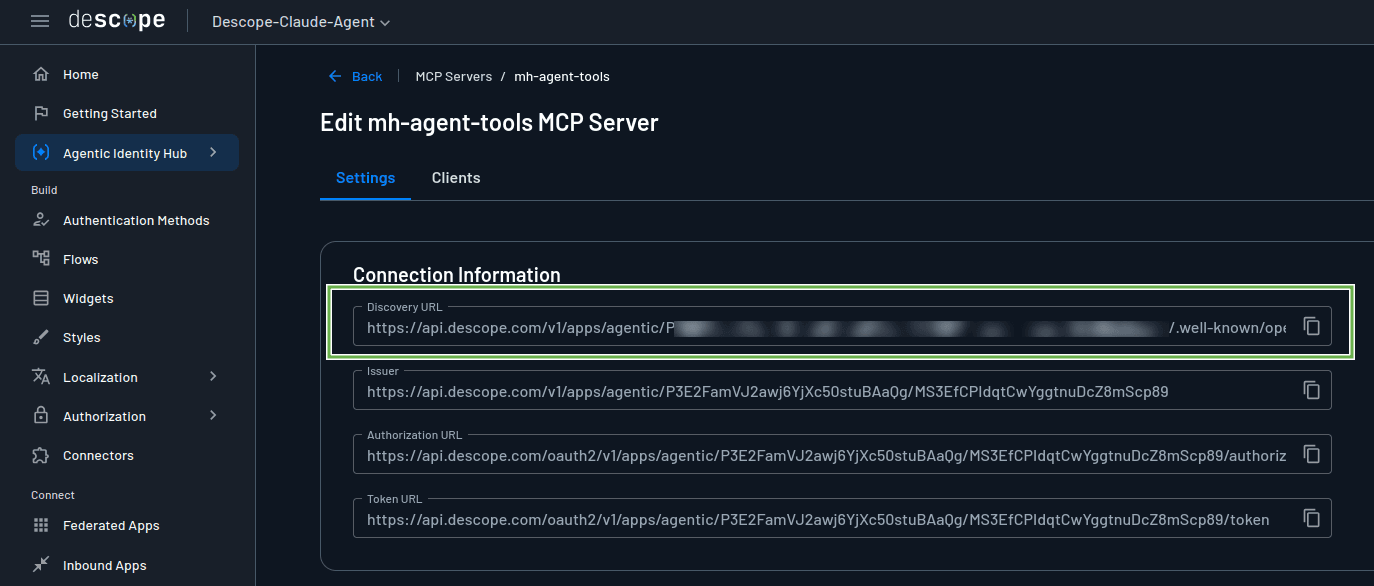The height and width of the screenshot is (586, 1374).
Task: Switch to the Settings tab
Action: tap(365, 178)
